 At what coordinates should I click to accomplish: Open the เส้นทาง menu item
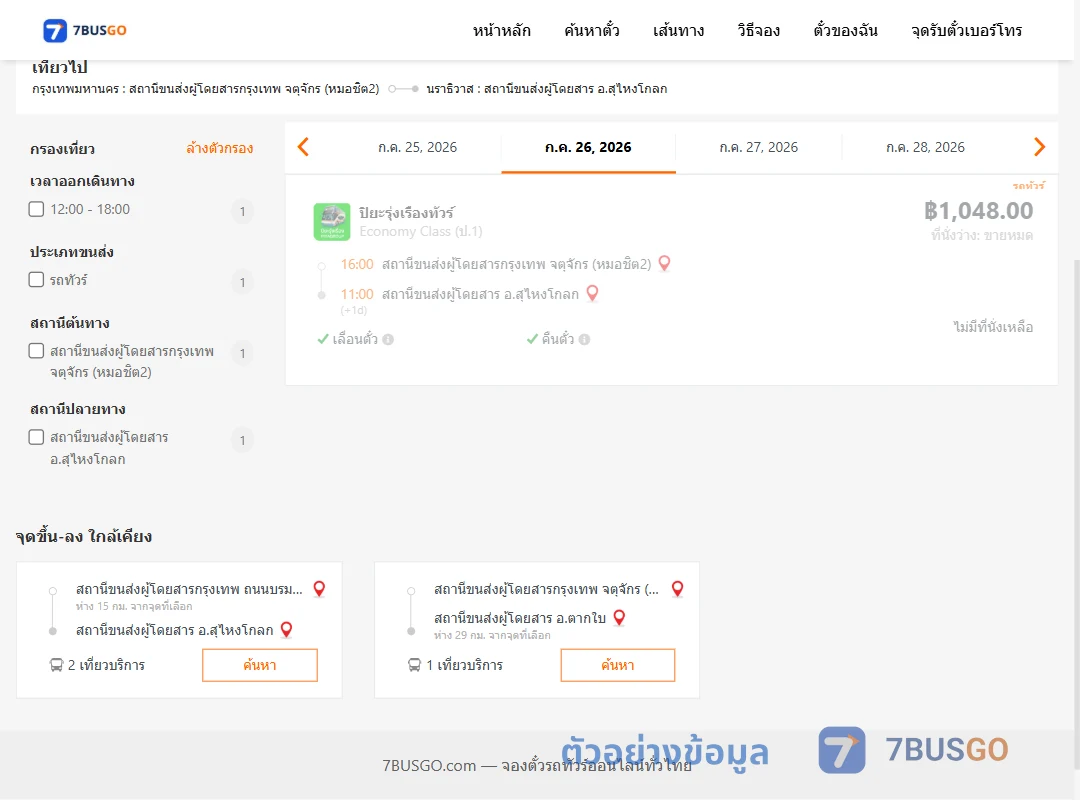click(678, 30)
